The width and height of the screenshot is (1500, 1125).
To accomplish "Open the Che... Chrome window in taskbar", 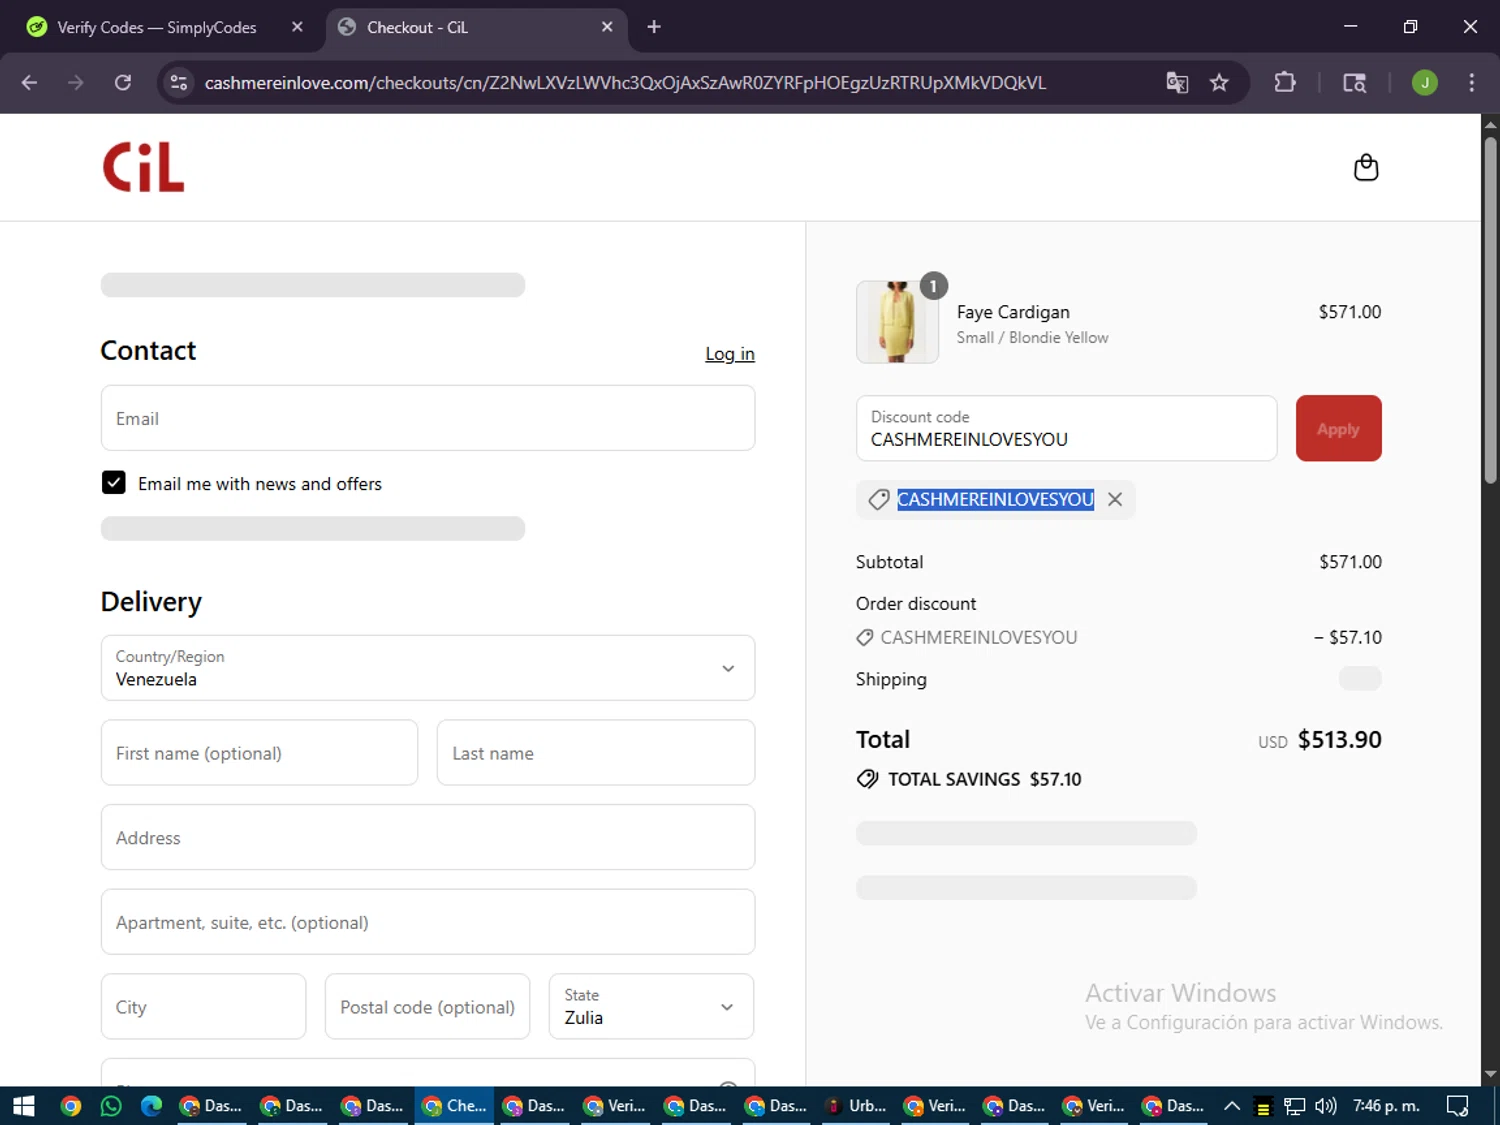I will pyautogui.click(x=454, y=1106).
